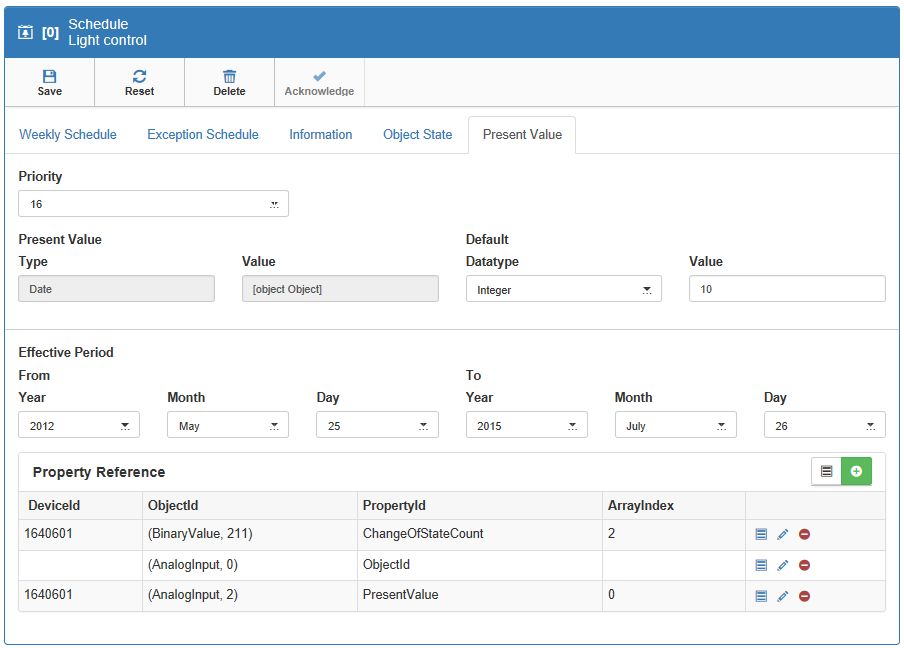Show details for the AnalogInput 2 row
This screenshot has height=648, width=904.
(761, 596)
